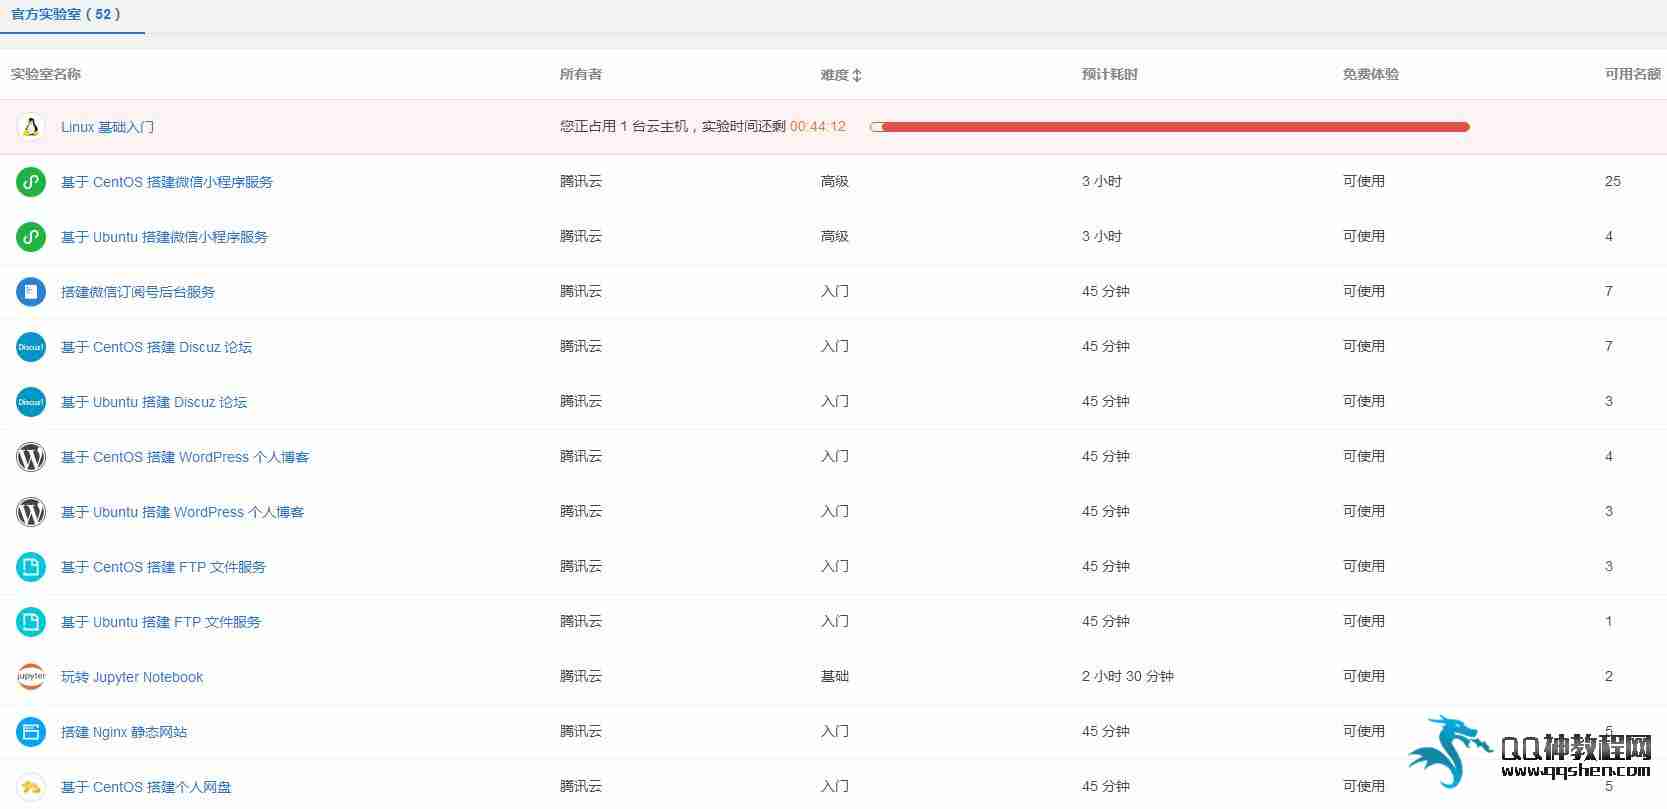Click the WordPress icon in the Ubuntu blog row
The height and width of the screenshot is (809, 1667).
31,512
